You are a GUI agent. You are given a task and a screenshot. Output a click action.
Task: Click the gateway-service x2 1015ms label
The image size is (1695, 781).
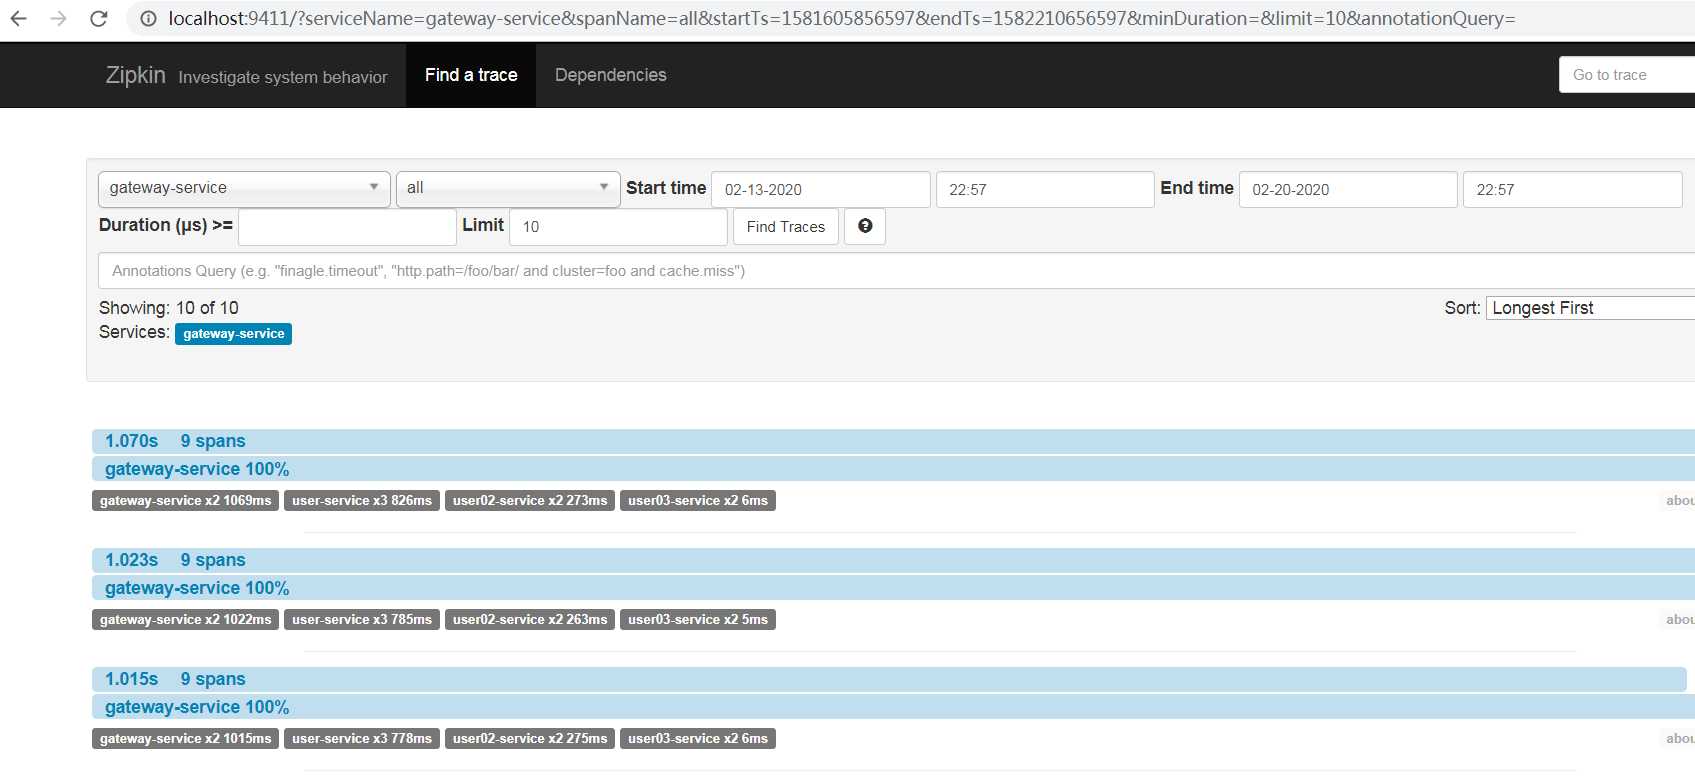[x=185, y=739]
